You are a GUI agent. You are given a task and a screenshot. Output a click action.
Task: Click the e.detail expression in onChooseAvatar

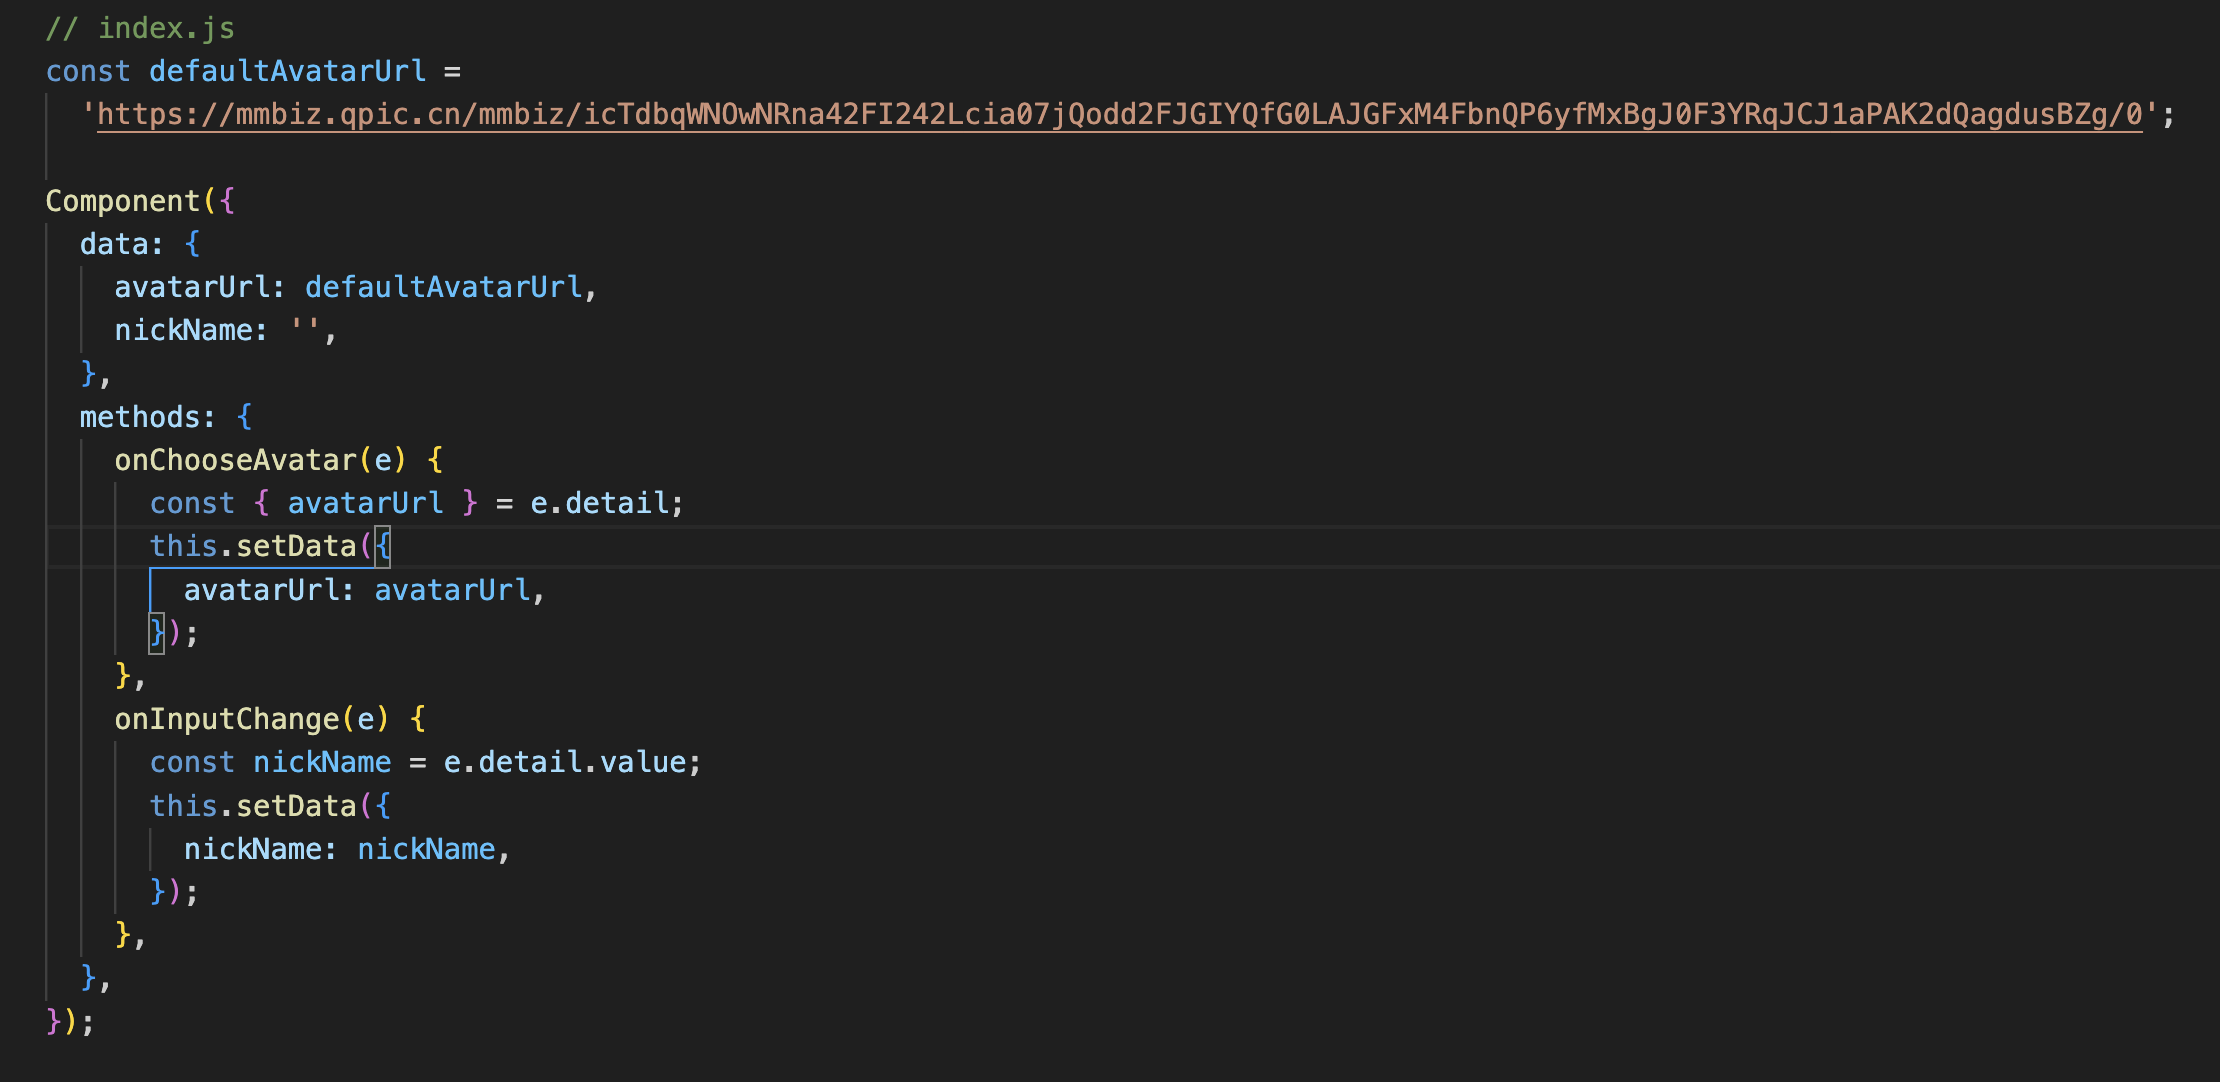[x=599, y=503]
